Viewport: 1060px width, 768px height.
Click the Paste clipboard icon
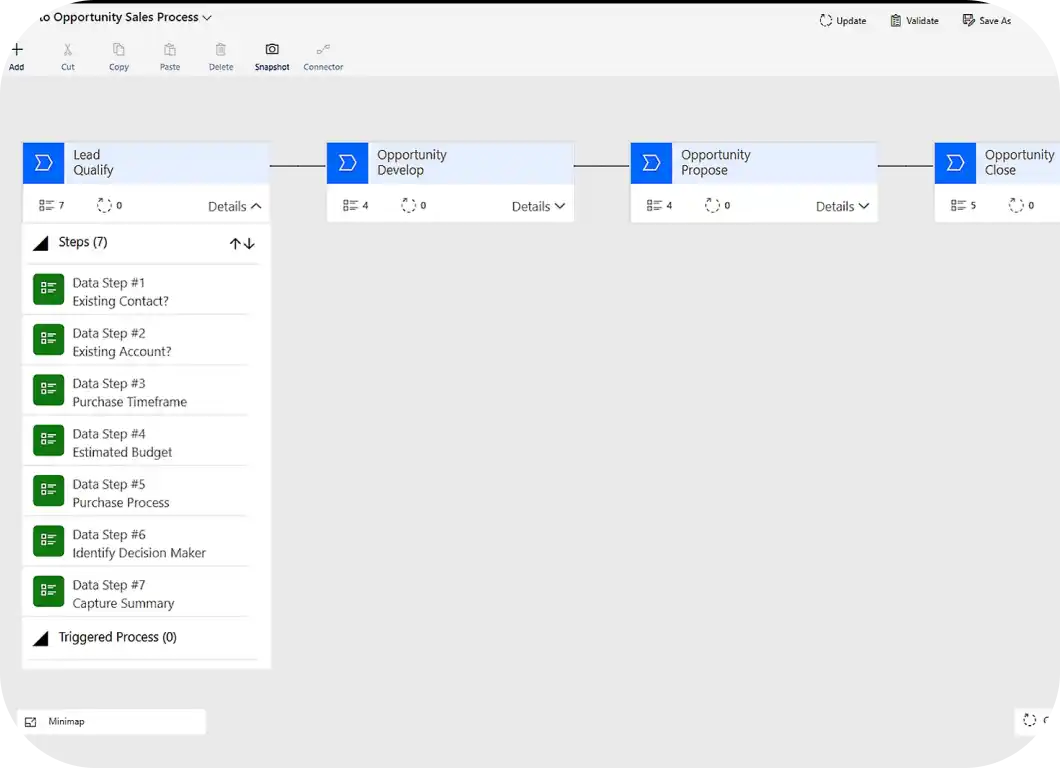[170, 50]
